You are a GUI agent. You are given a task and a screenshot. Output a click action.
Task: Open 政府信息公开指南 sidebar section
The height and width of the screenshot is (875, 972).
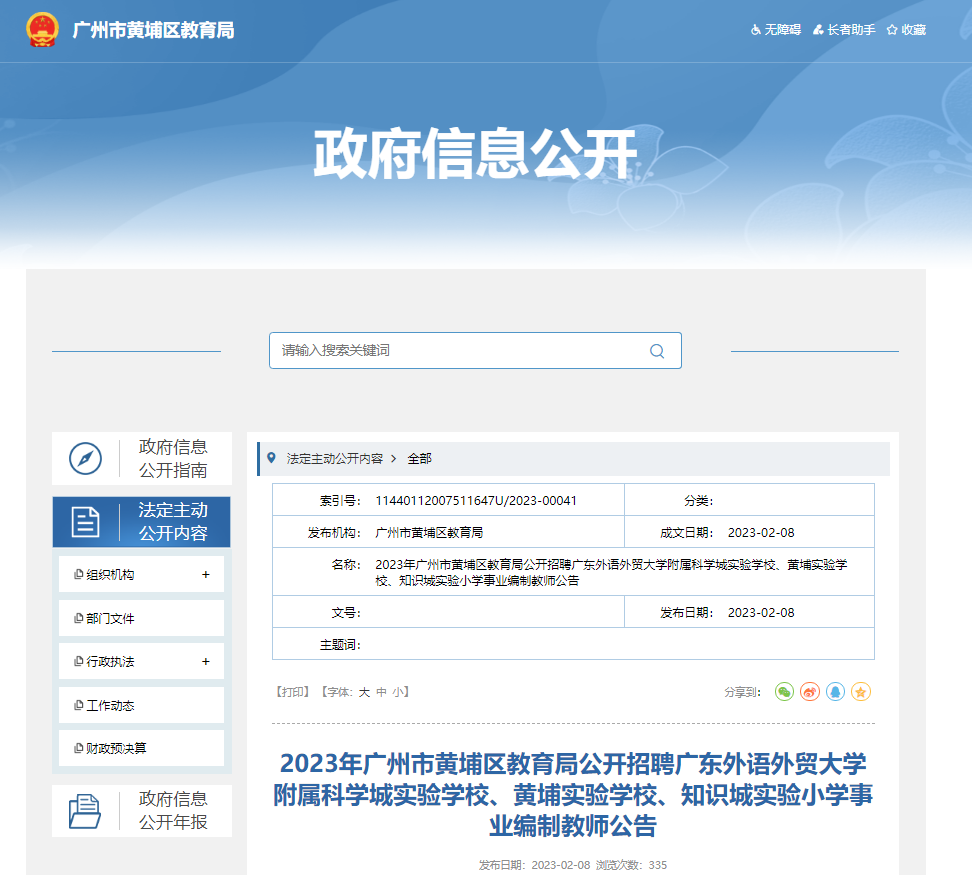[142, 459]
